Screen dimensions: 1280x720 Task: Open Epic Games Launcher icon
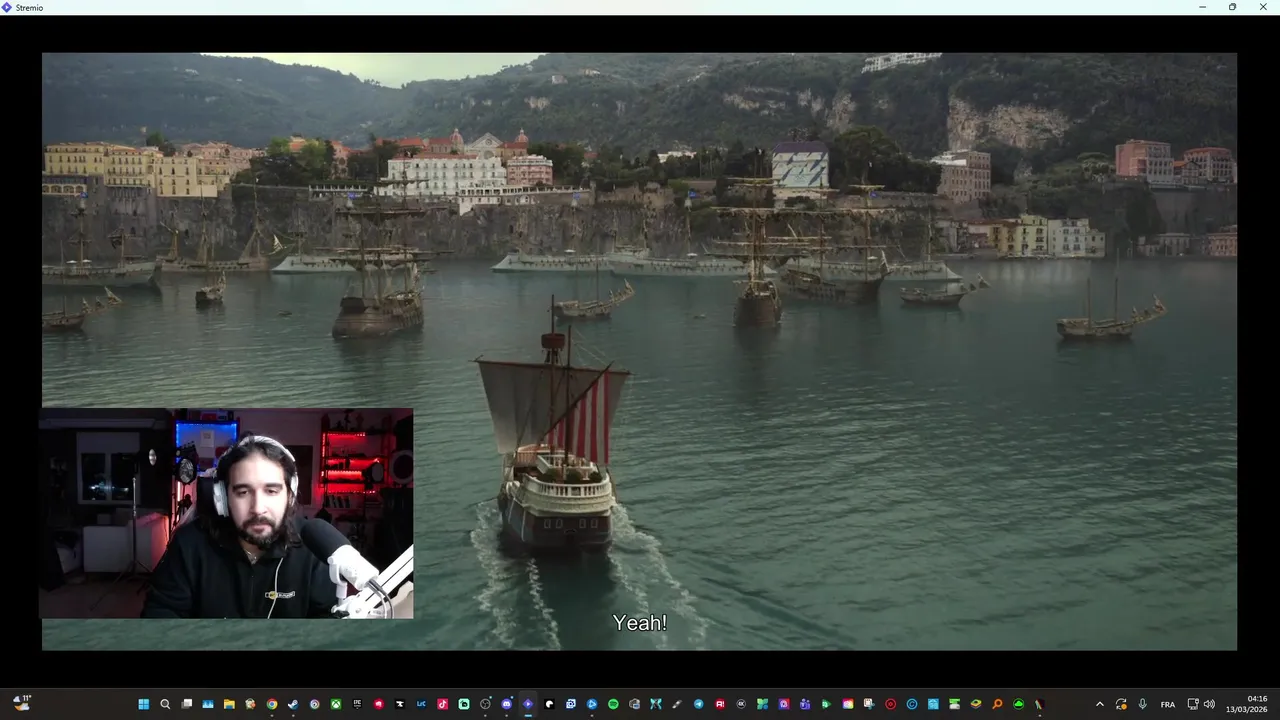coord(357,704)
